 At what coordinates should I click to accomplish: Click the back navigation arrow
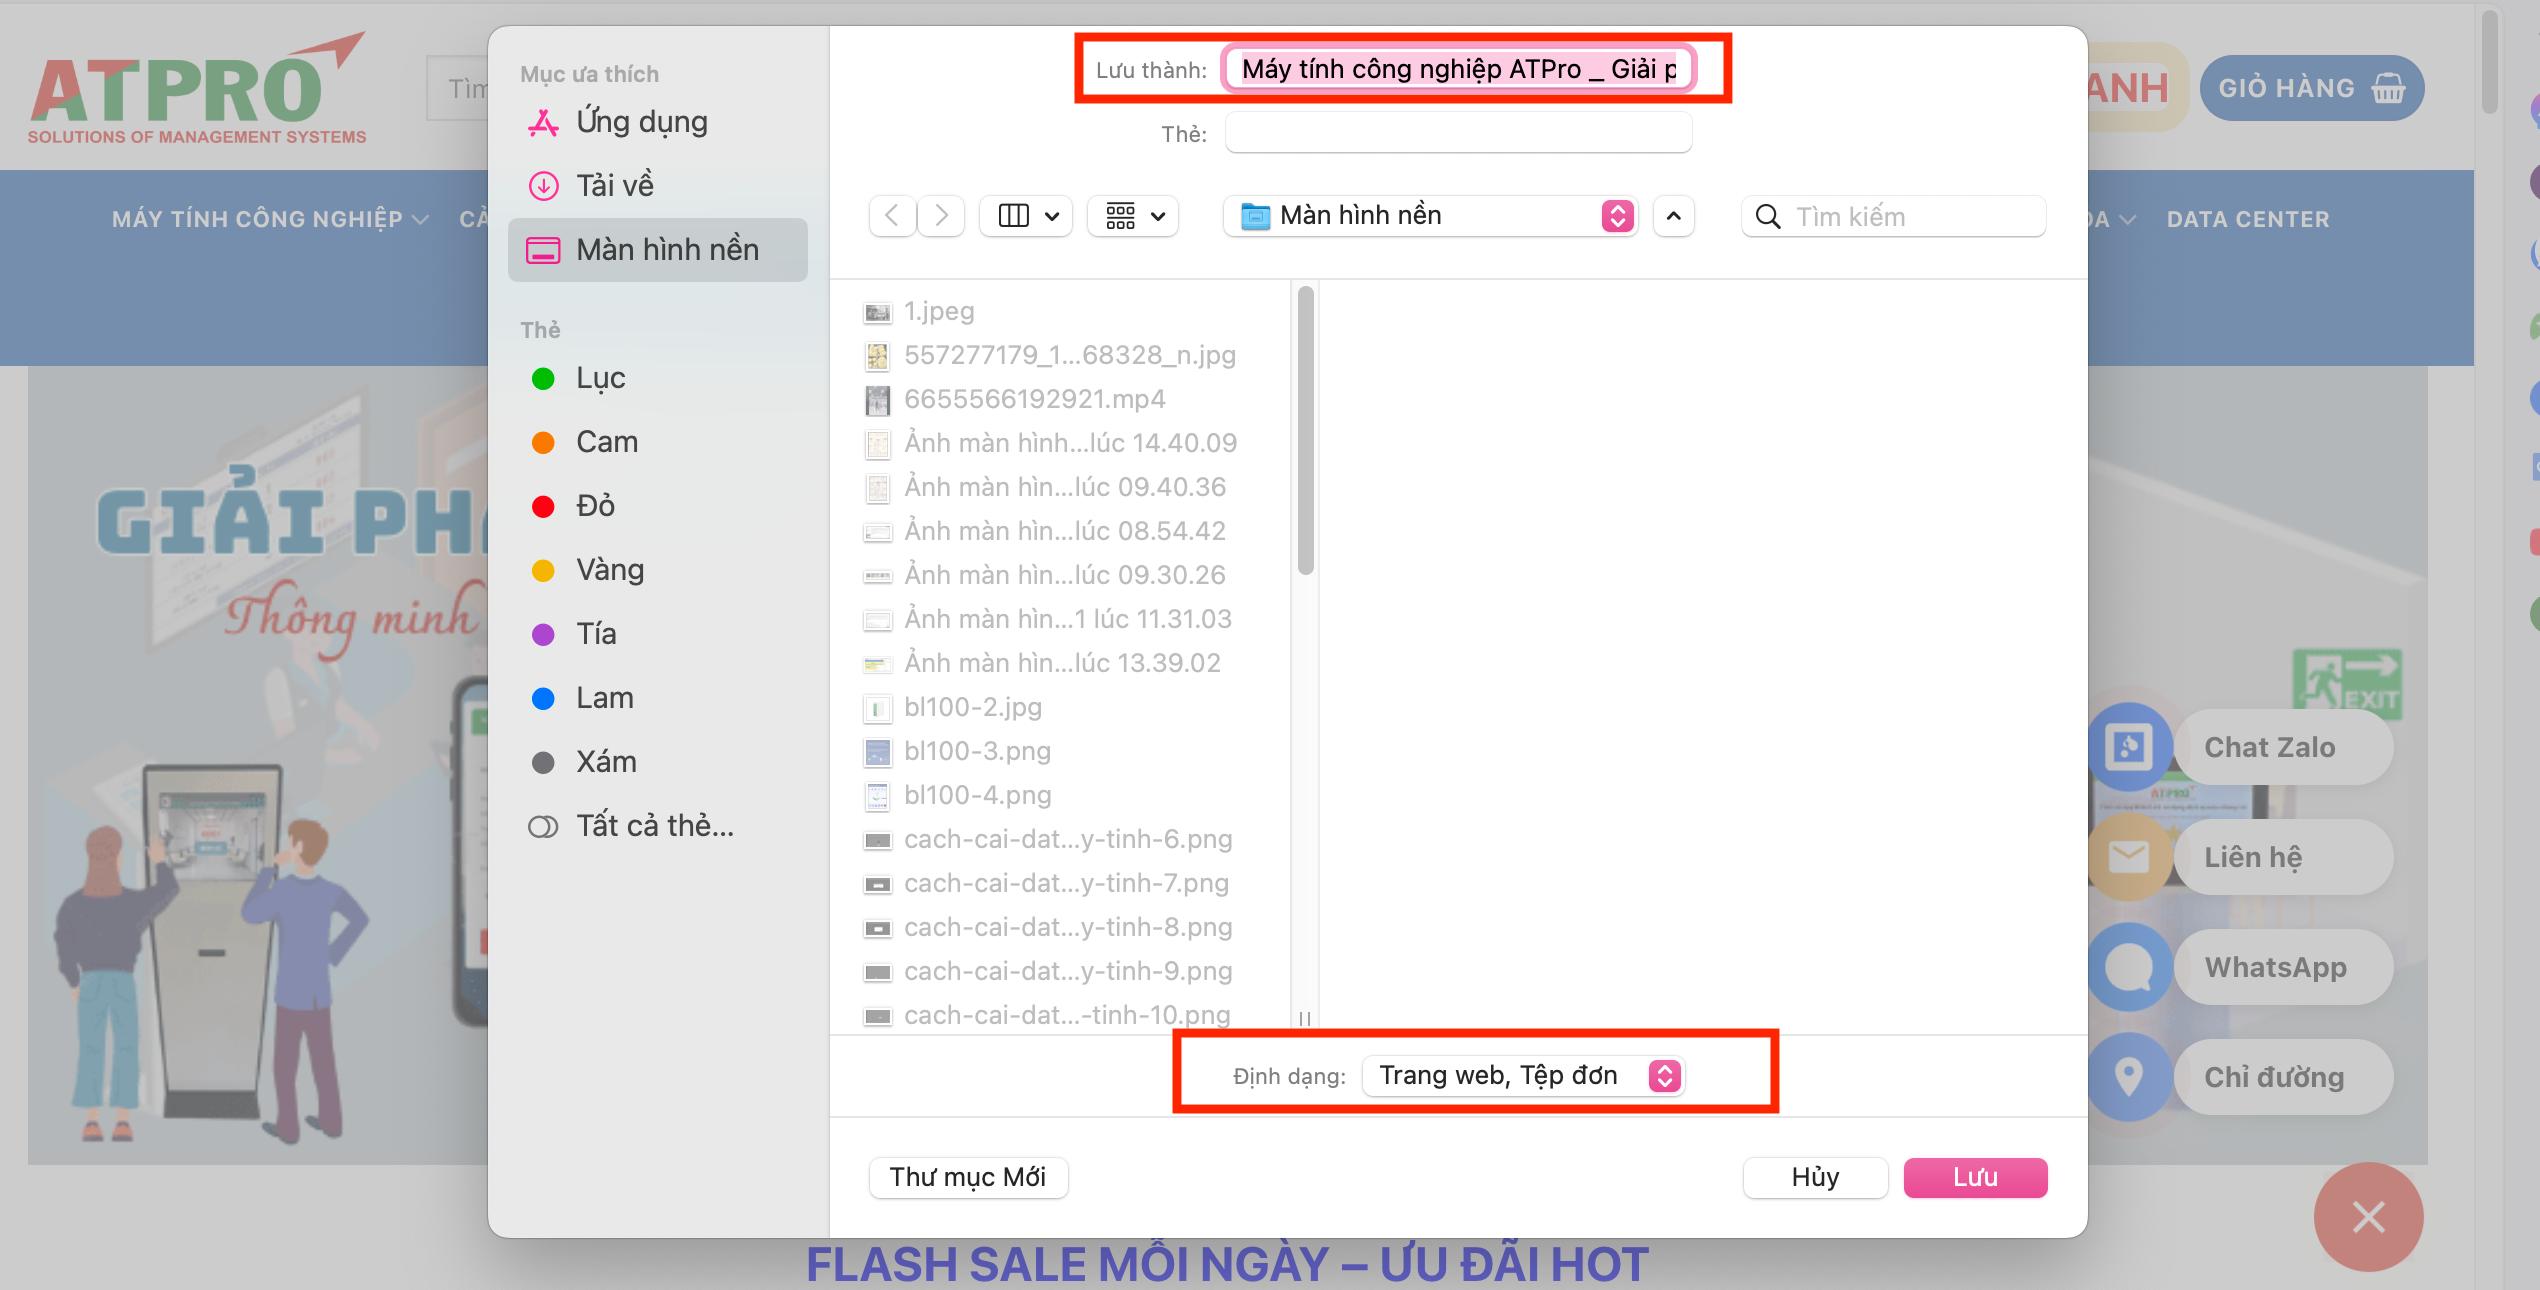click(892, 216)
